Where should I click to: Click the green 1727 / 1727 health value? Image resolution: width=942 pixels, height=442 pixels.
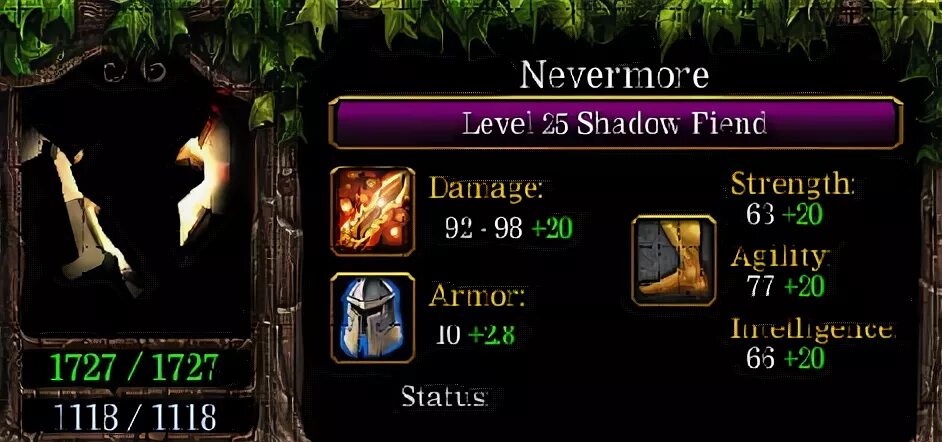pos(134,368)
